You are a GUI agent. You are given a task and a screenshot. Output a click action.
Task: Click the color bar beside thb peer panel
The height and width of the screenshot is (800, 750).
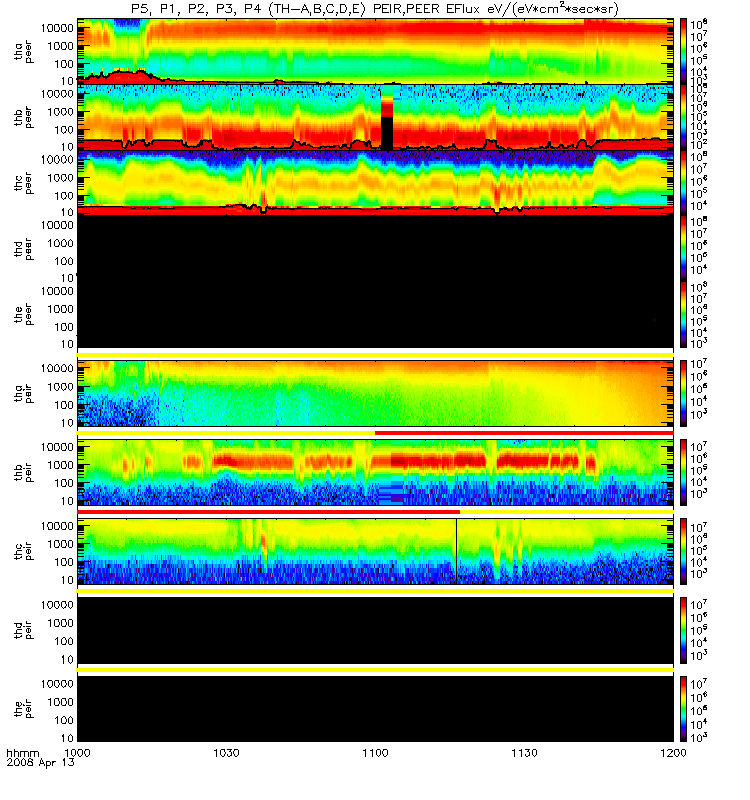point(683,117)
